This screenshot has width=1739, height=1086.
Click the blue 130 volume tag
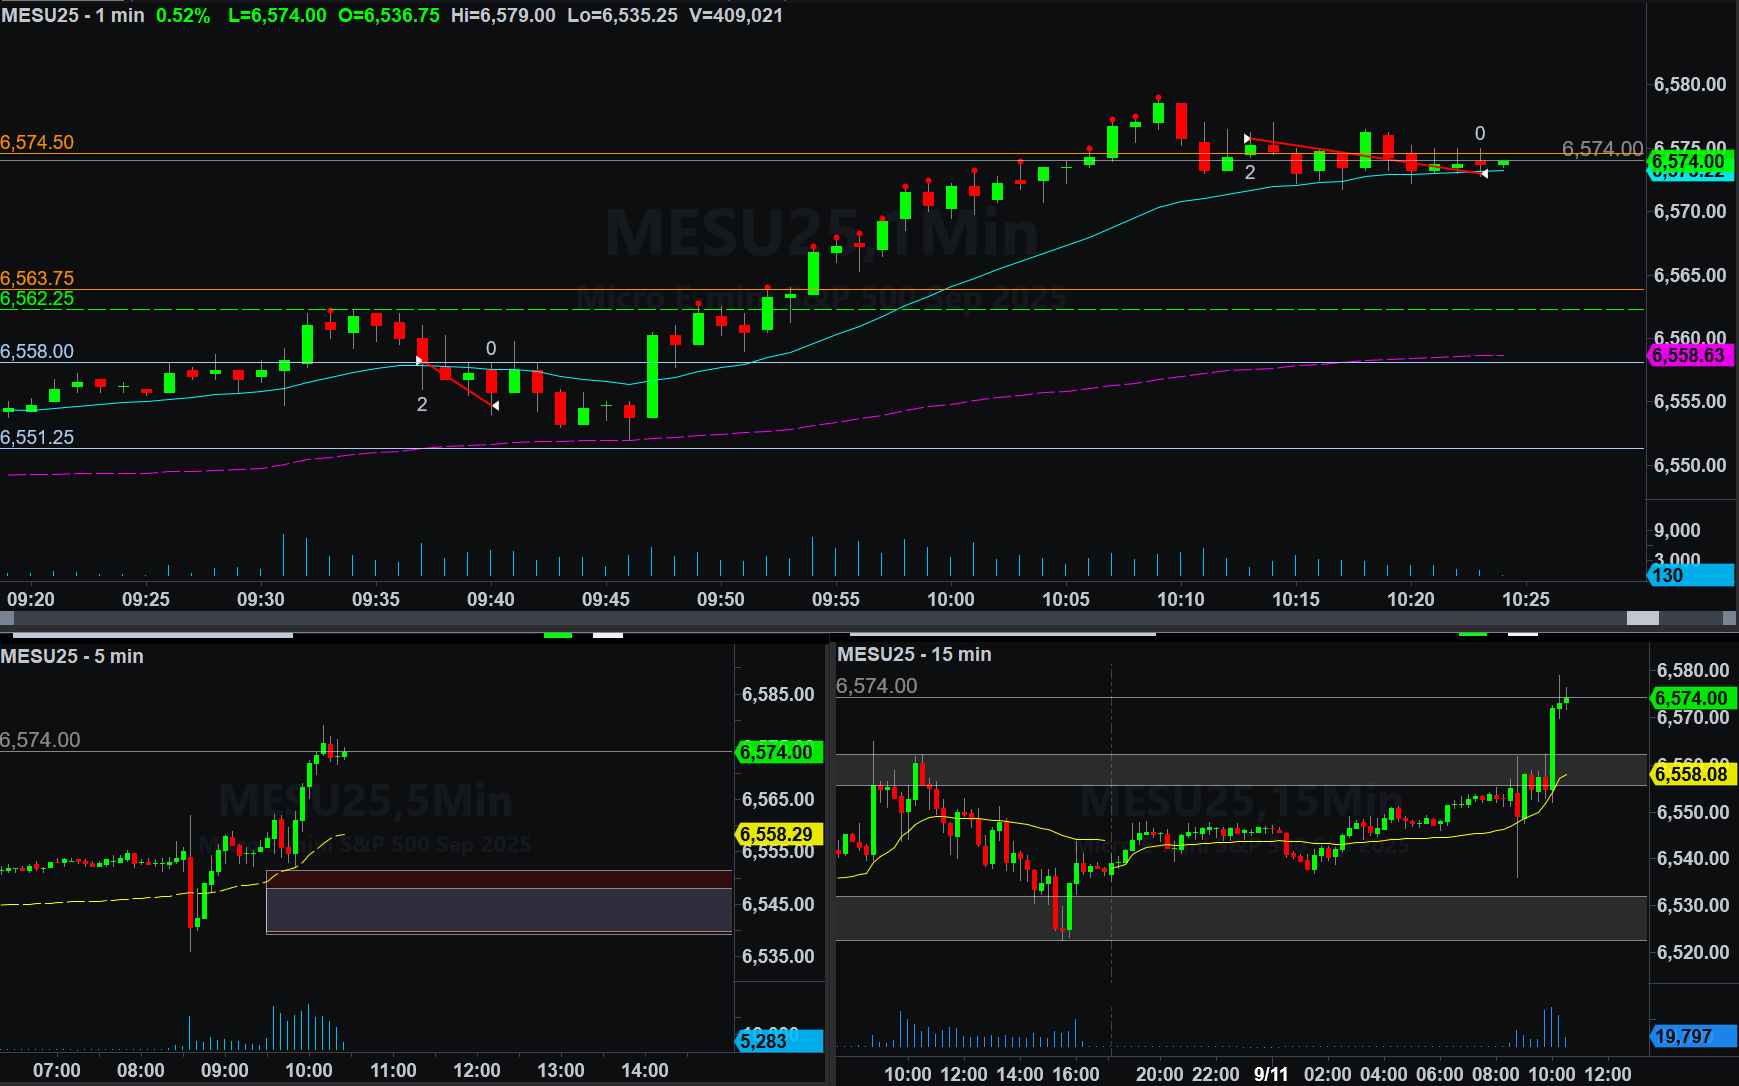1689,575
